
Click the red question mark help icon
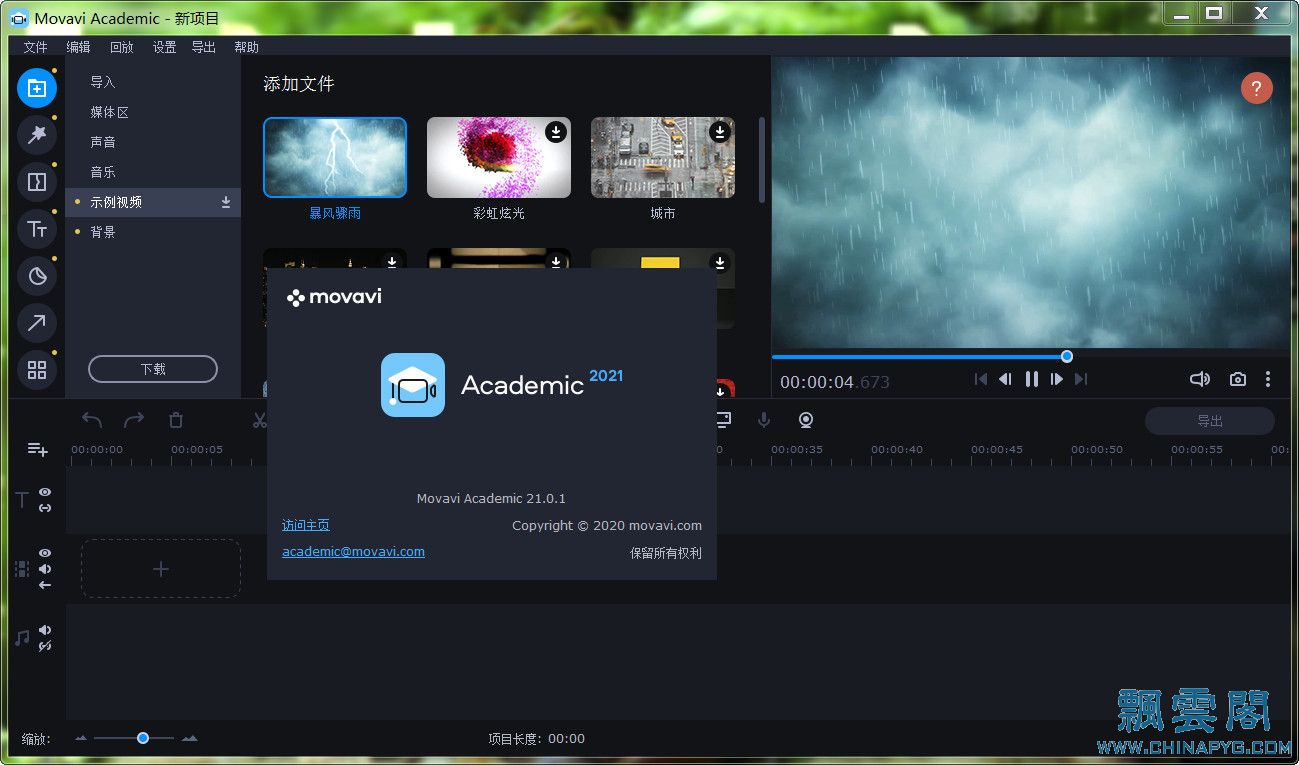[x=1257, y=88]
